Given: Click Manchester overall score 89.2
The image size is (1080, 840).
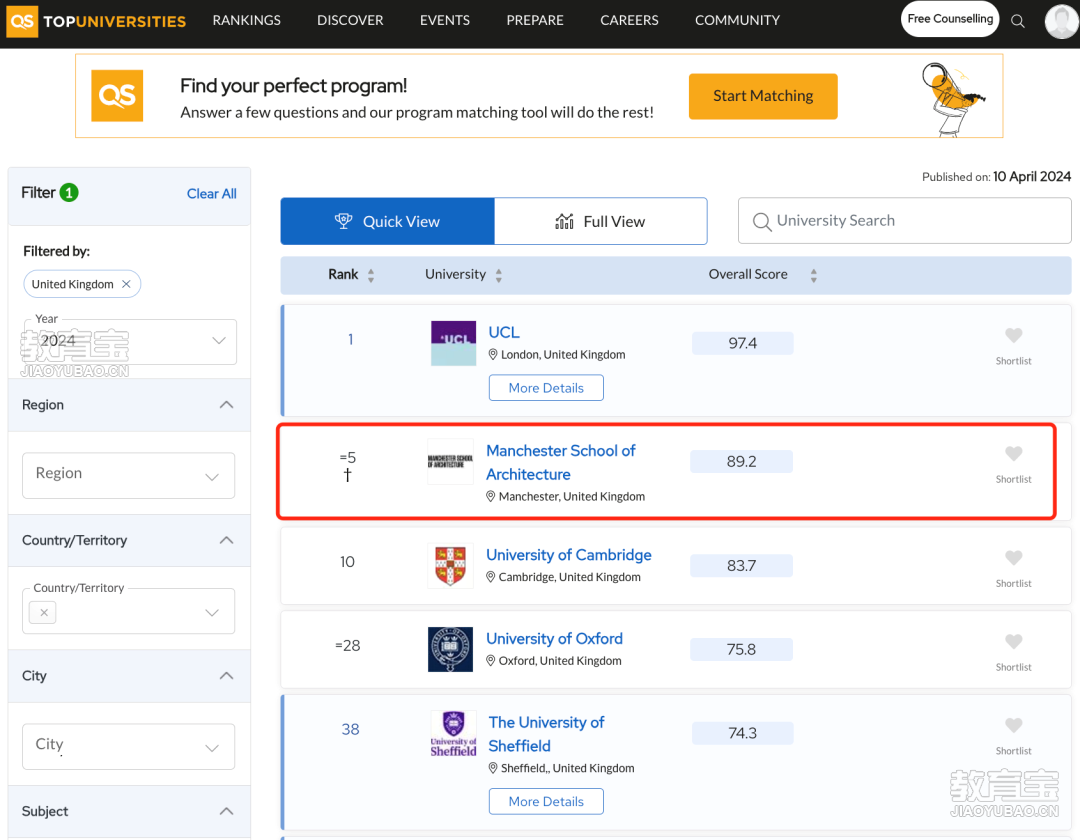Looking at the screenshot, I should 741,461.
